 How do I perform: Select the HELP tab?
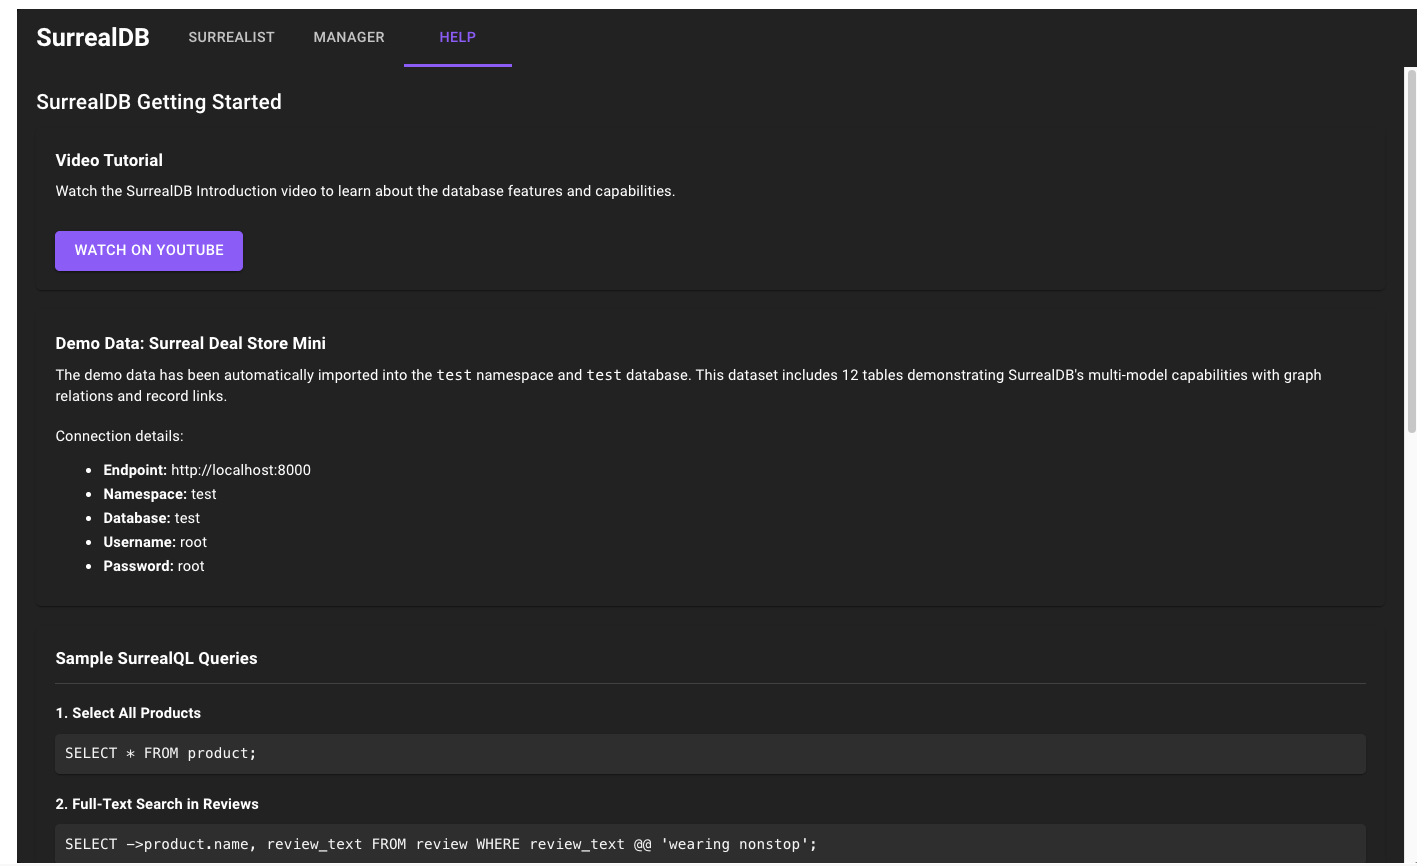(x=457, y=37)
